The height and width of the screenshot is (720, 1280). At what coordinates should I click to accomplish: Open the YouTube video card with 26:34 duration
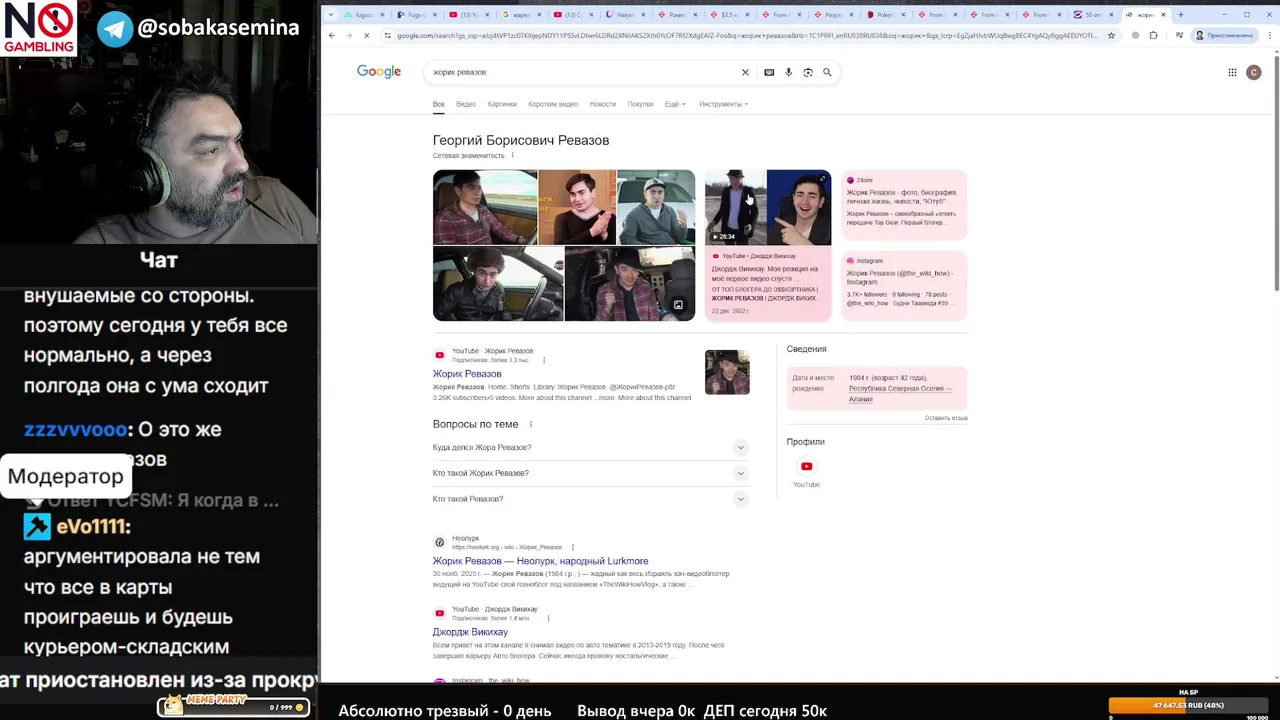768,245
